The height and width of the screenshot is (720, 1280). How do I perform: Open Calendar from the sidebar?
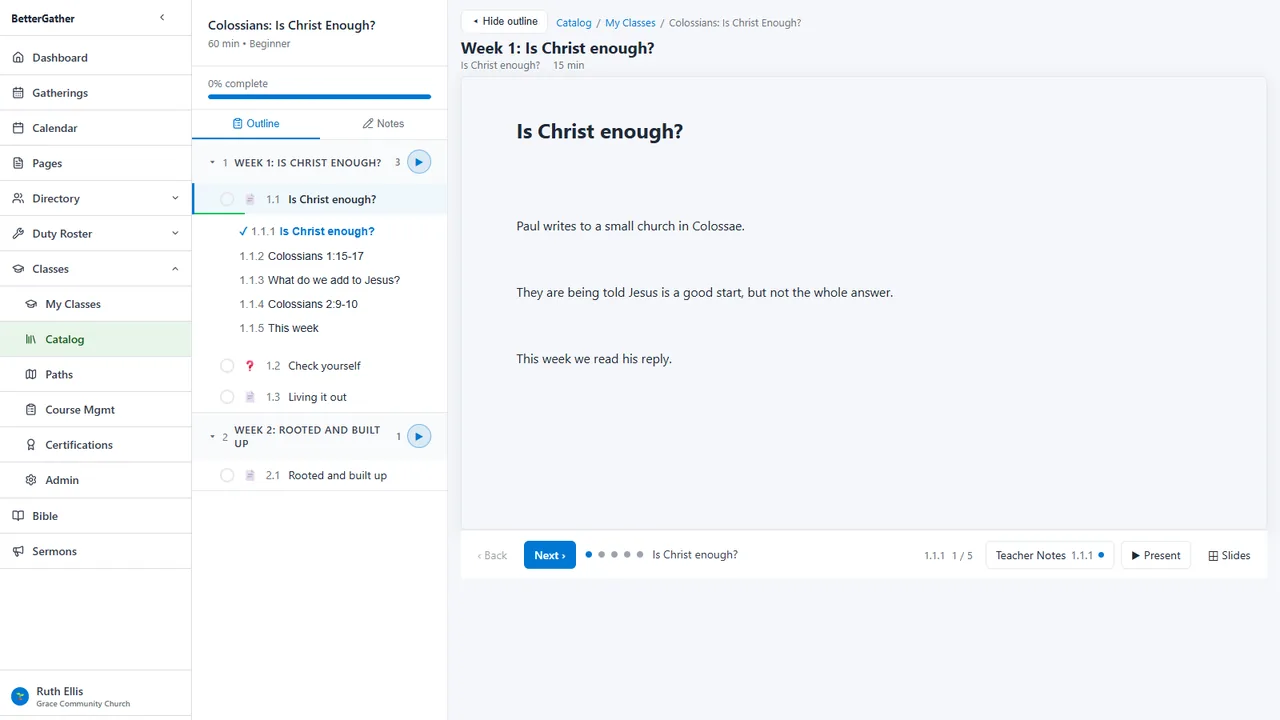pyautogui.click(x=55, y=128)
